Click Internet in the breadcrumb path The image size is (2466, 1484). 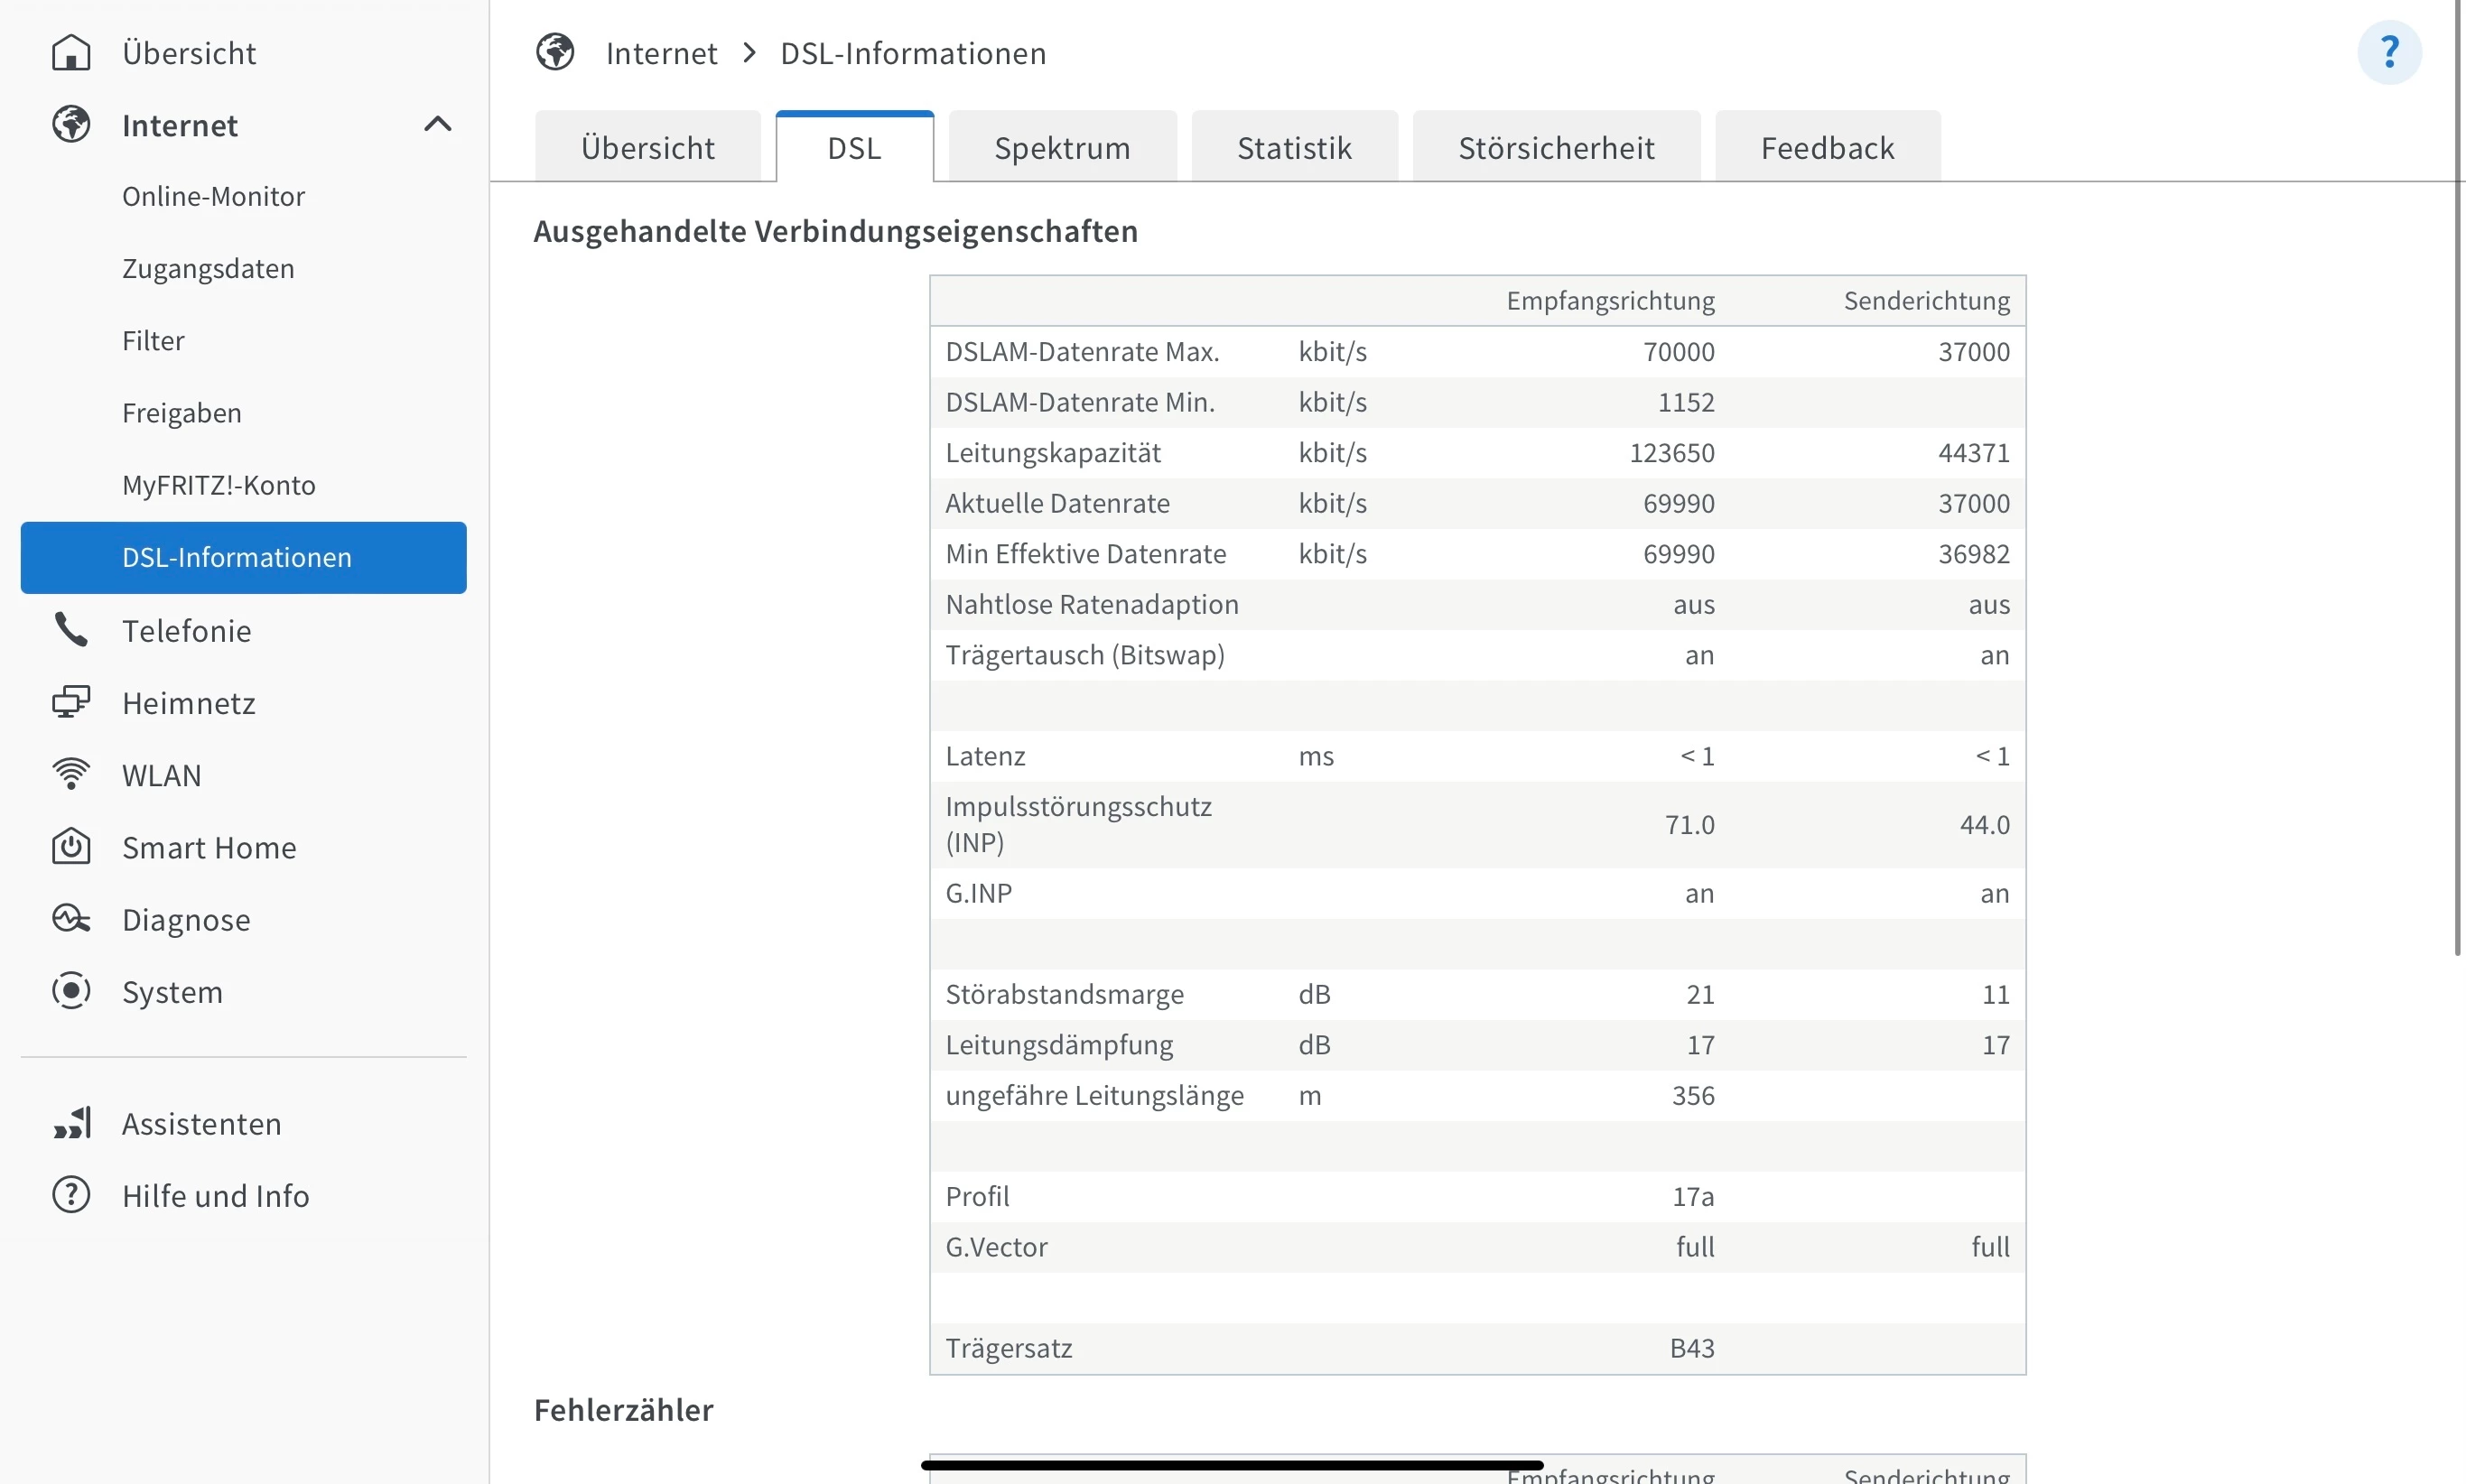click(661, 53)
